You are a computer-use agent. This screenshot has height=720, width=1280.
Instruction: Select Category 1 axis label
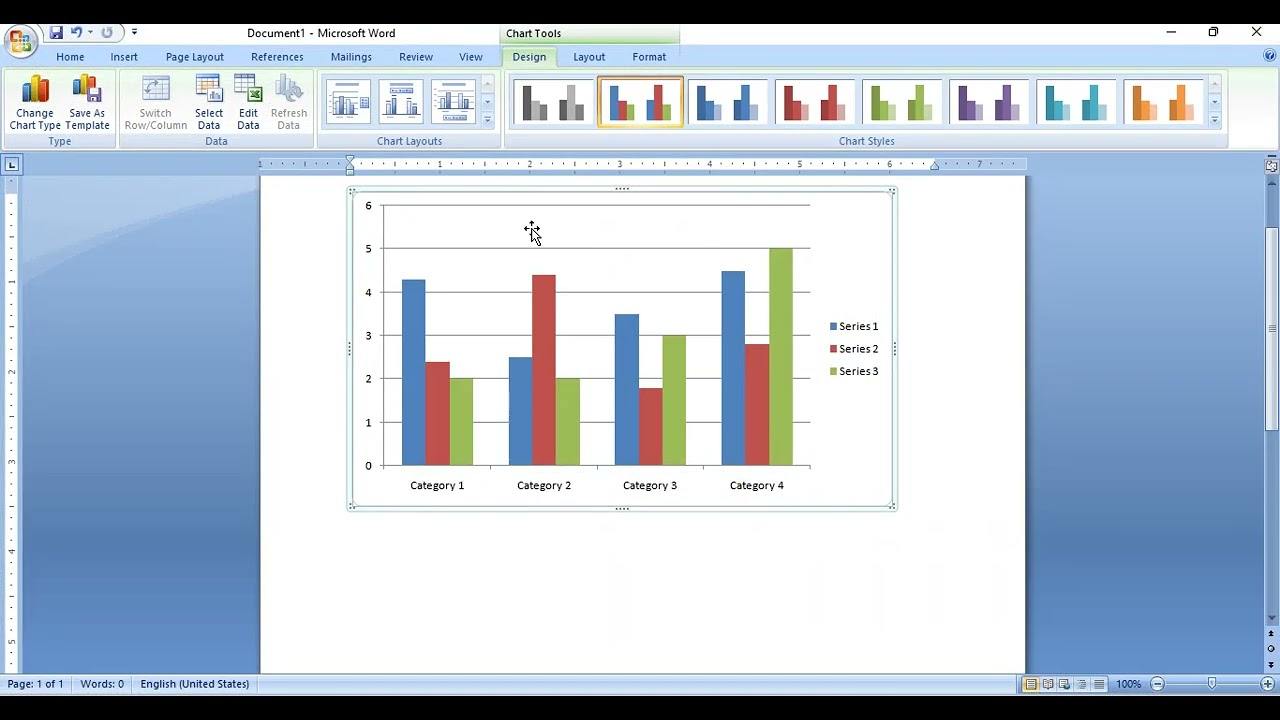(x=437, y=485)
